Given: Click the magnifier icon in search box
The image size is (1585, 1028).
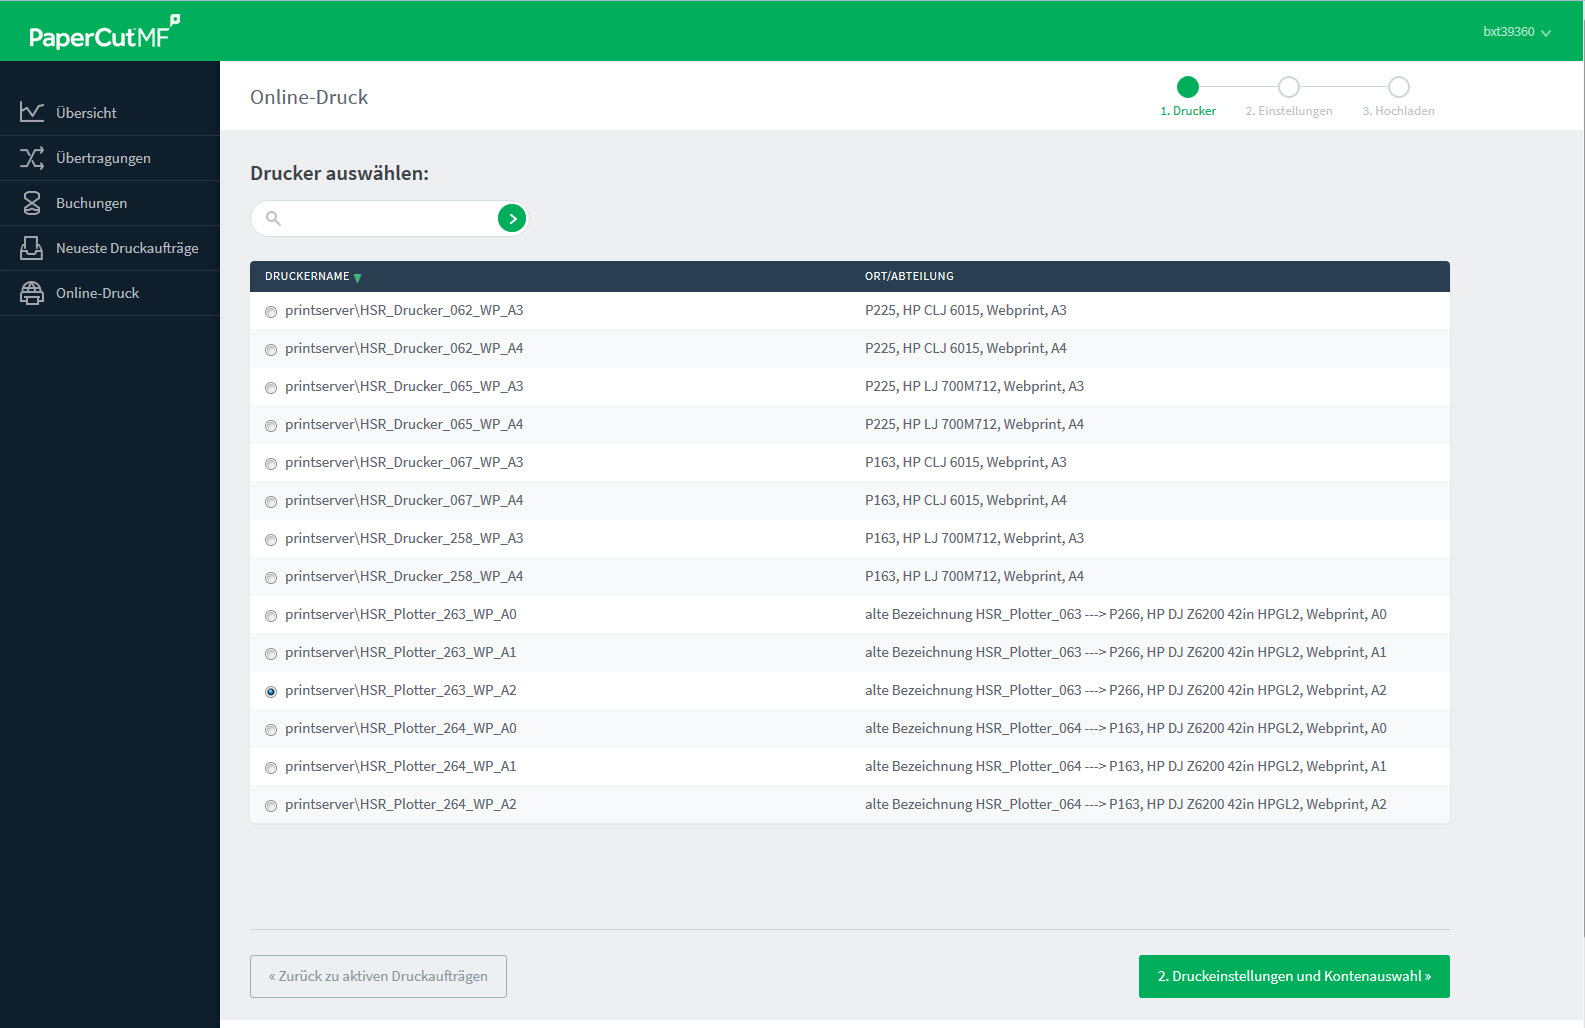Looking at the screenshot, I should tap(273, 218).
